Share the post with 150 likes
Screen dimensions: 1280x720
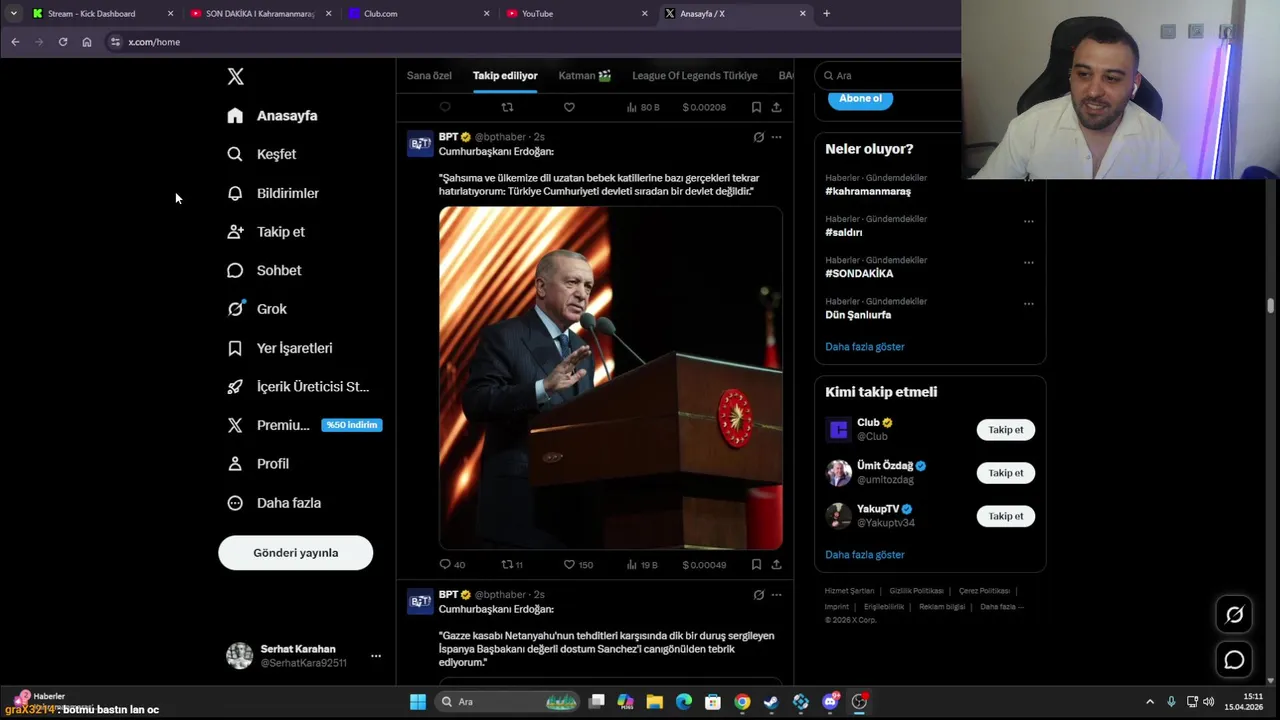click(x=776, y=565)
